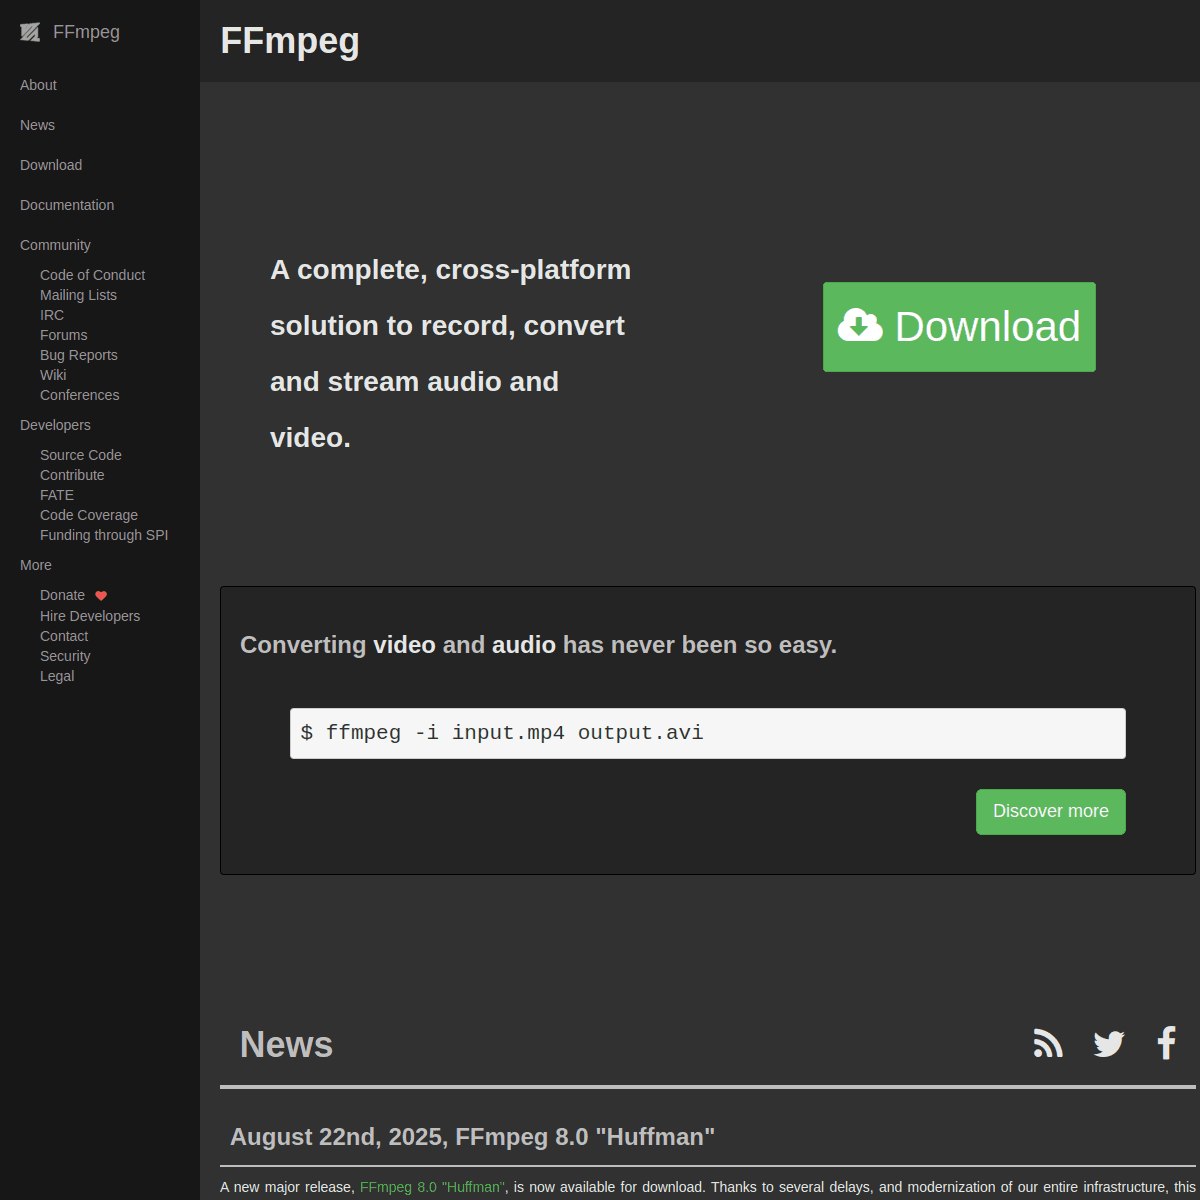
Task: Click the FFmpeg brand text in sidebar
Action: pyautogui.click(x=86, y=32)
